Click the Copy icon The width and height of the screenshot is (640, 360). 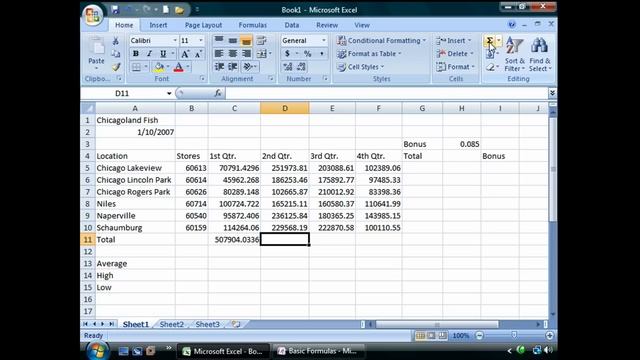pyautogui.click(x=116, y=54)
